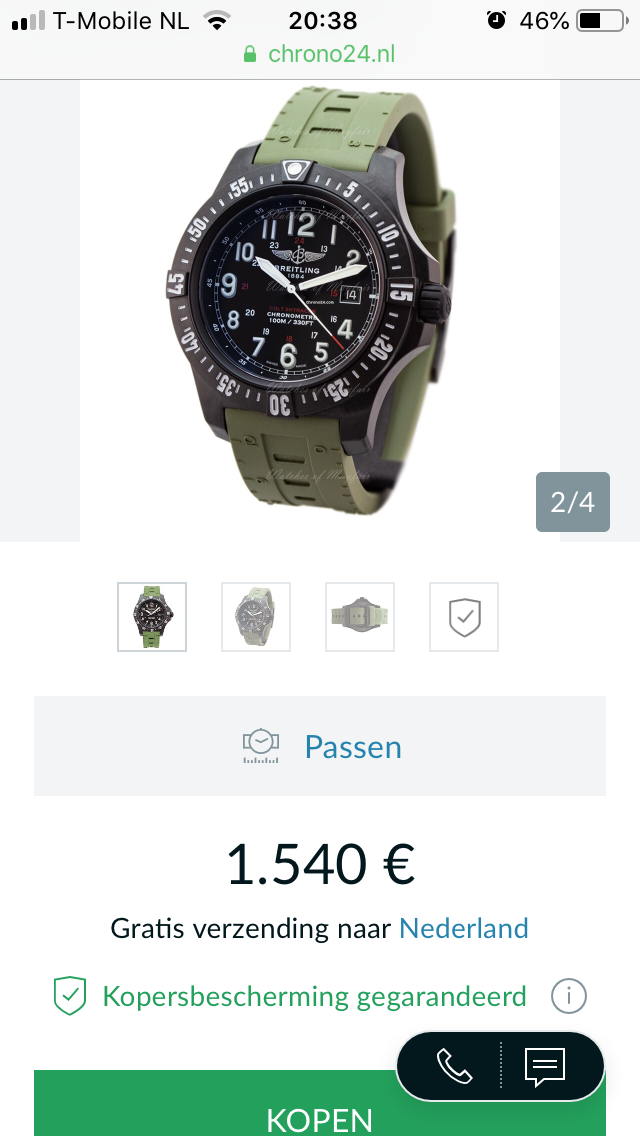The image size is (640, 1136).
Task: Tap the buyer protection info icon
Action: tap(568, 996)
